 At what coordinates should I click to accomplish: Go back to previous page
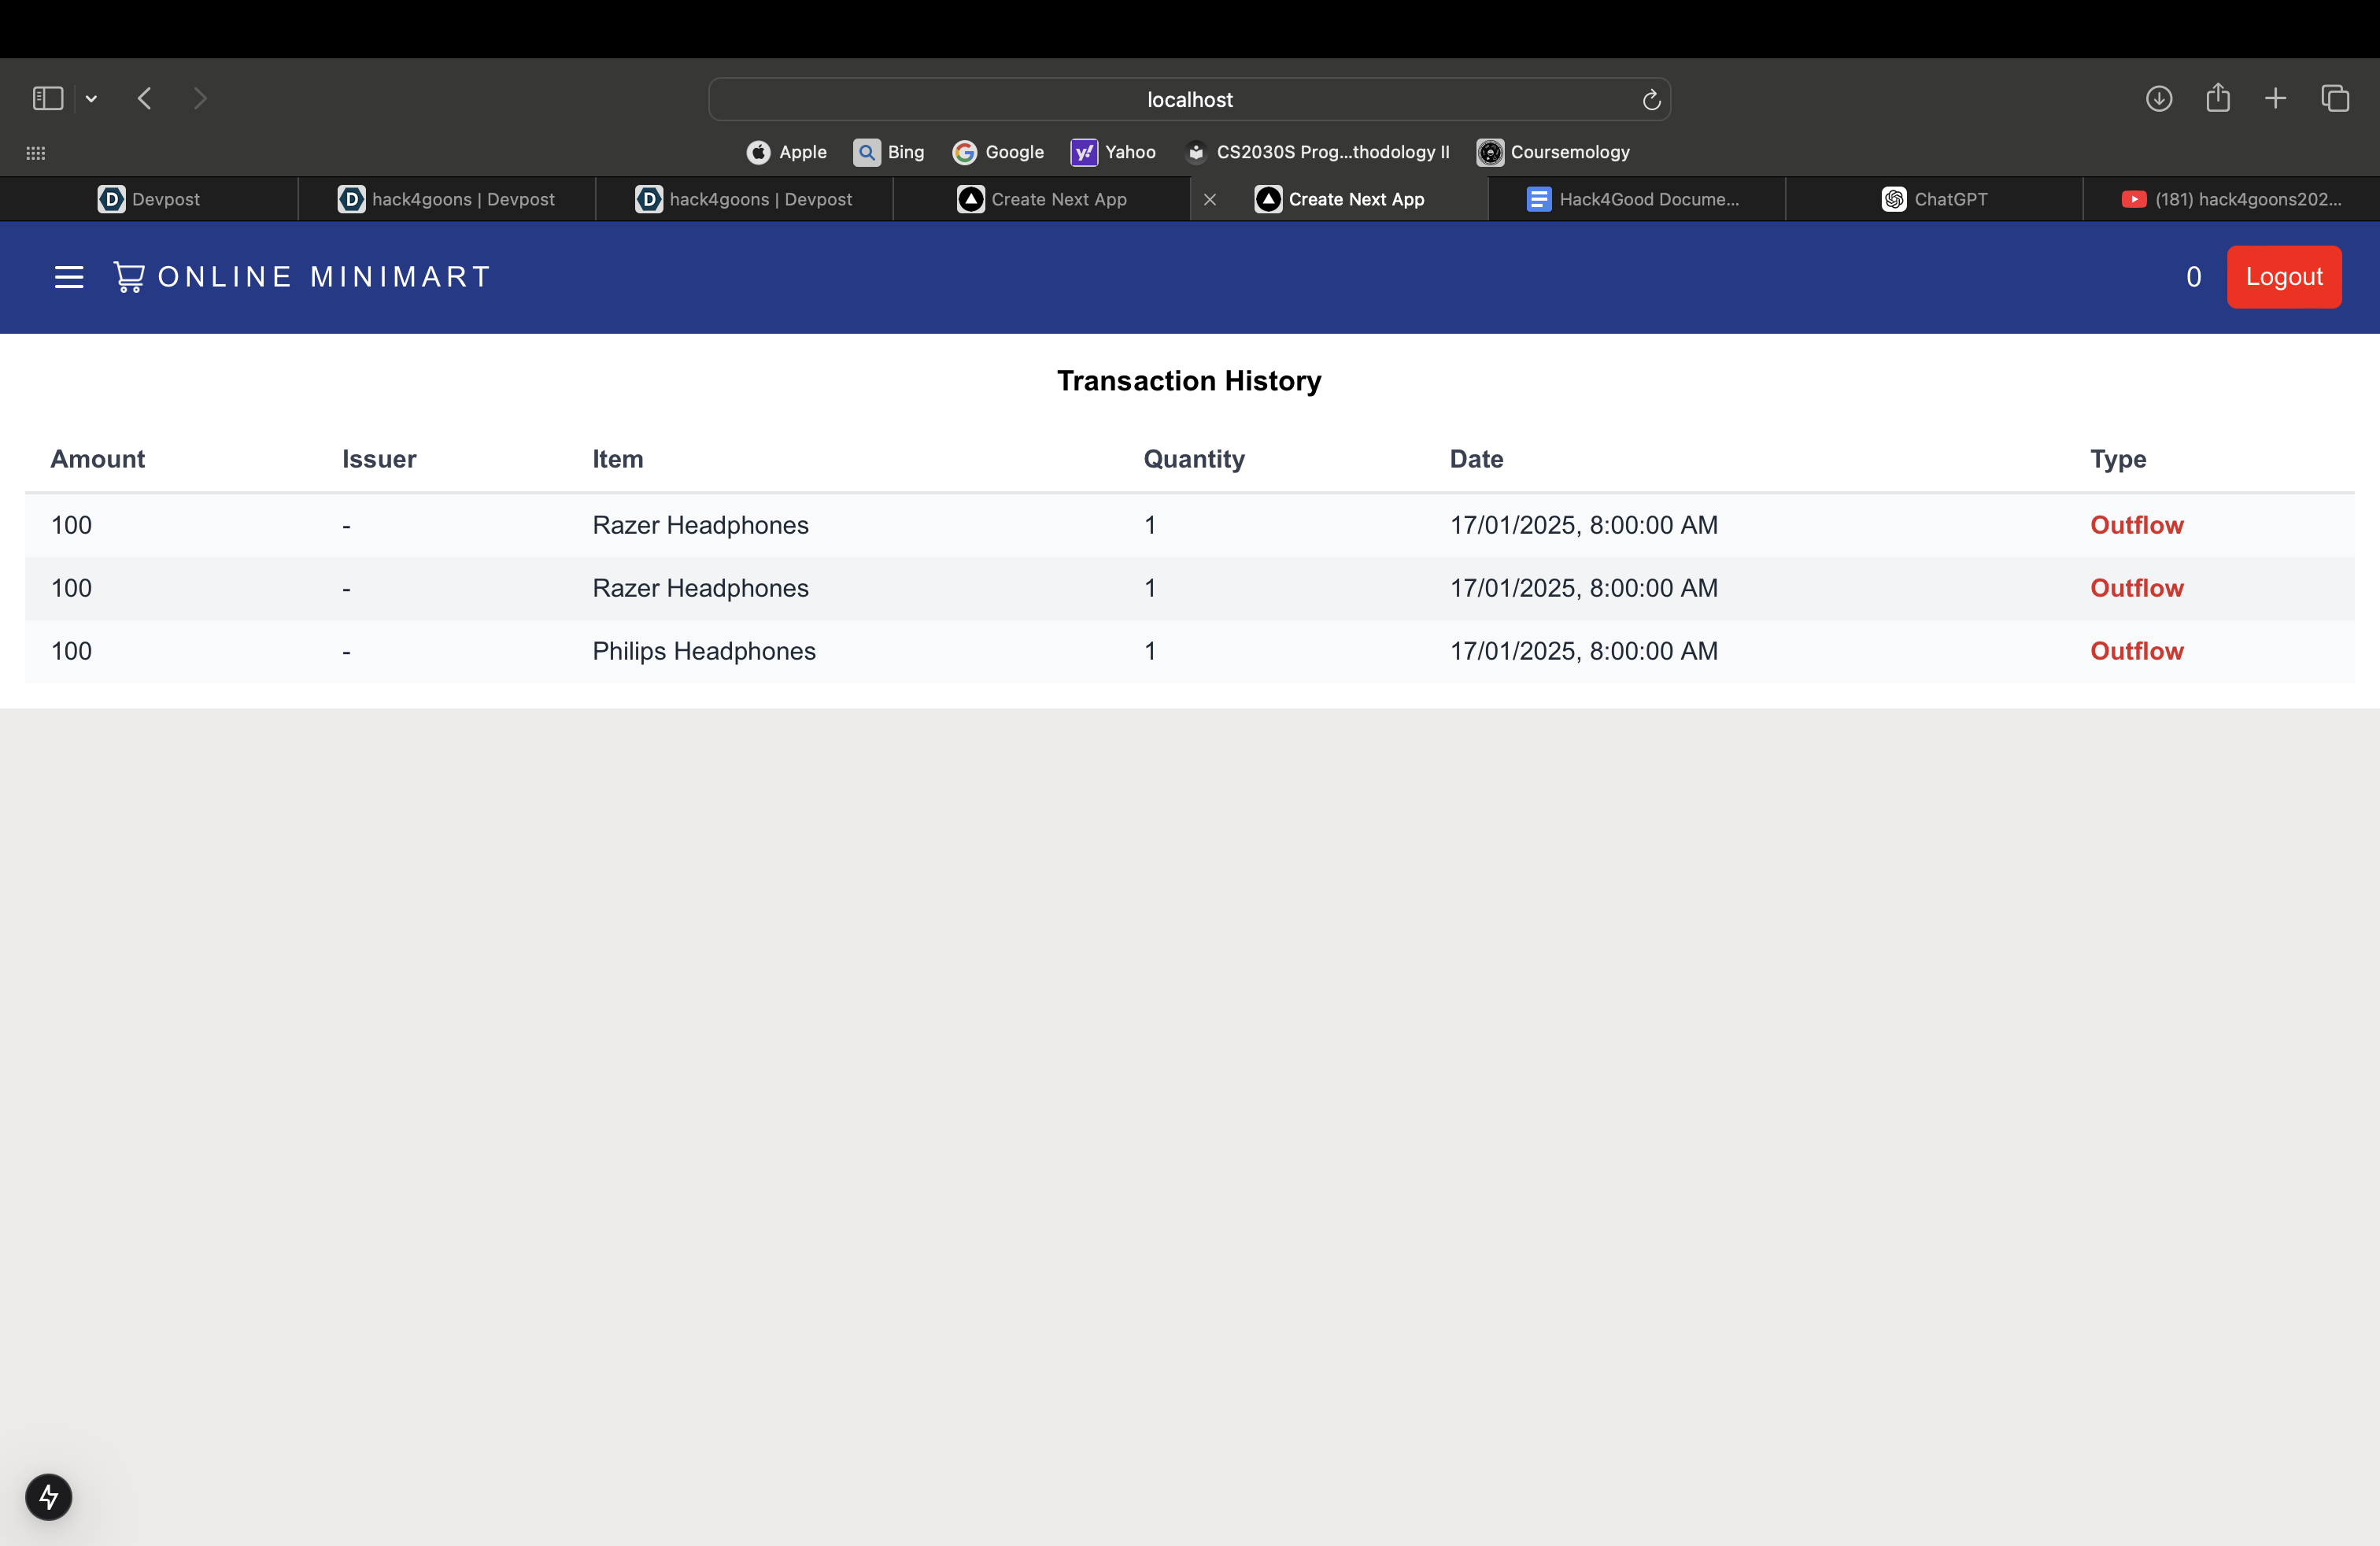[x=145, y=99]
